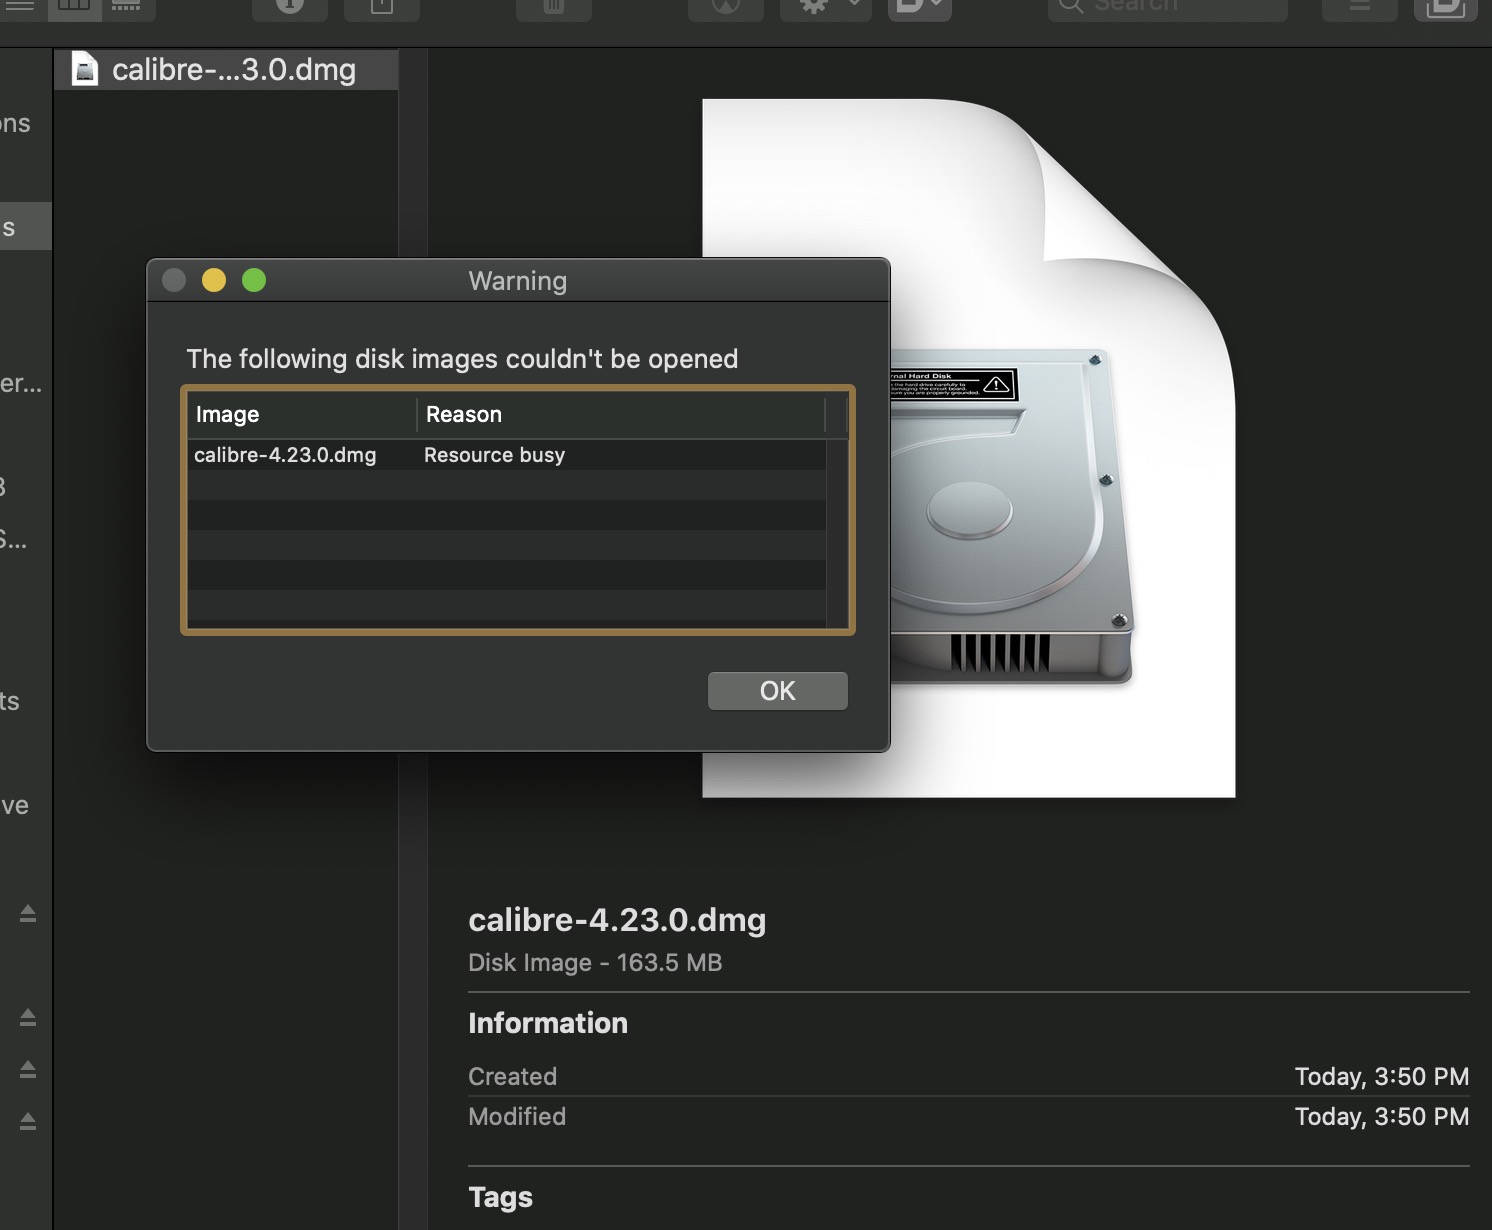Switch to column view in the toolbar
This screenshot has height=1230, width=1492.
75,8
